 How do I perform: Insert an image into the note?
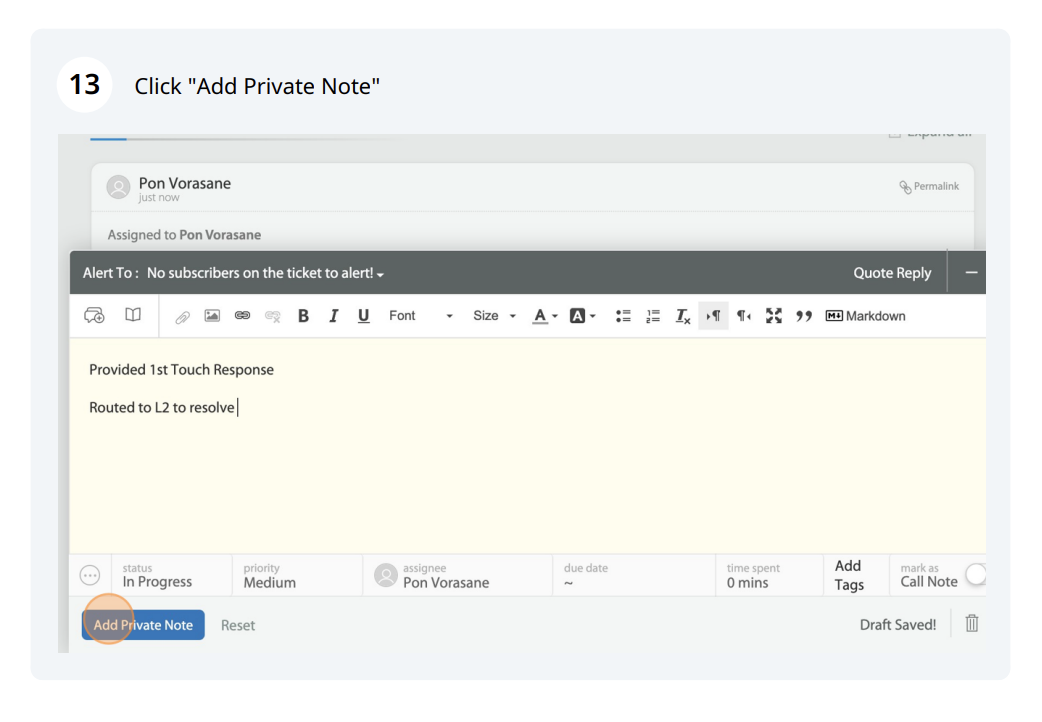coord(213,316)
